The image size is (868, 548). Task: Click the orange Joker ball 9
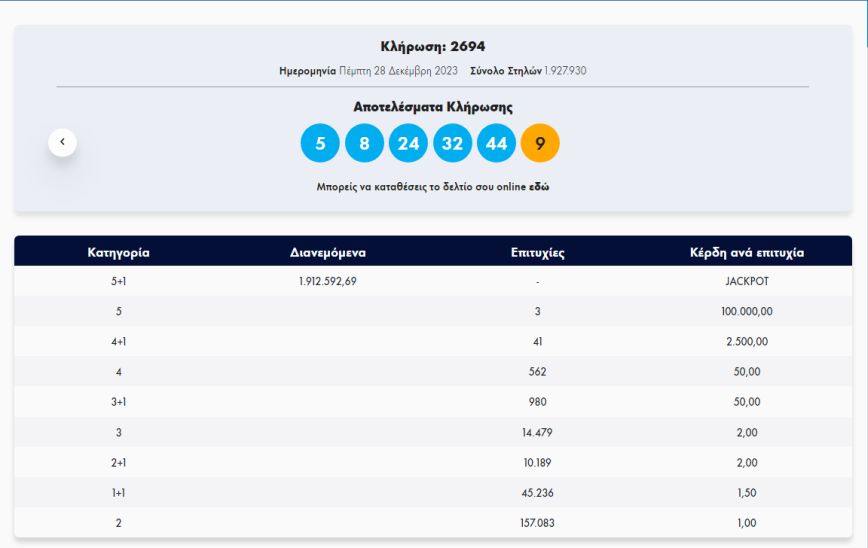[x=540, y=143]
